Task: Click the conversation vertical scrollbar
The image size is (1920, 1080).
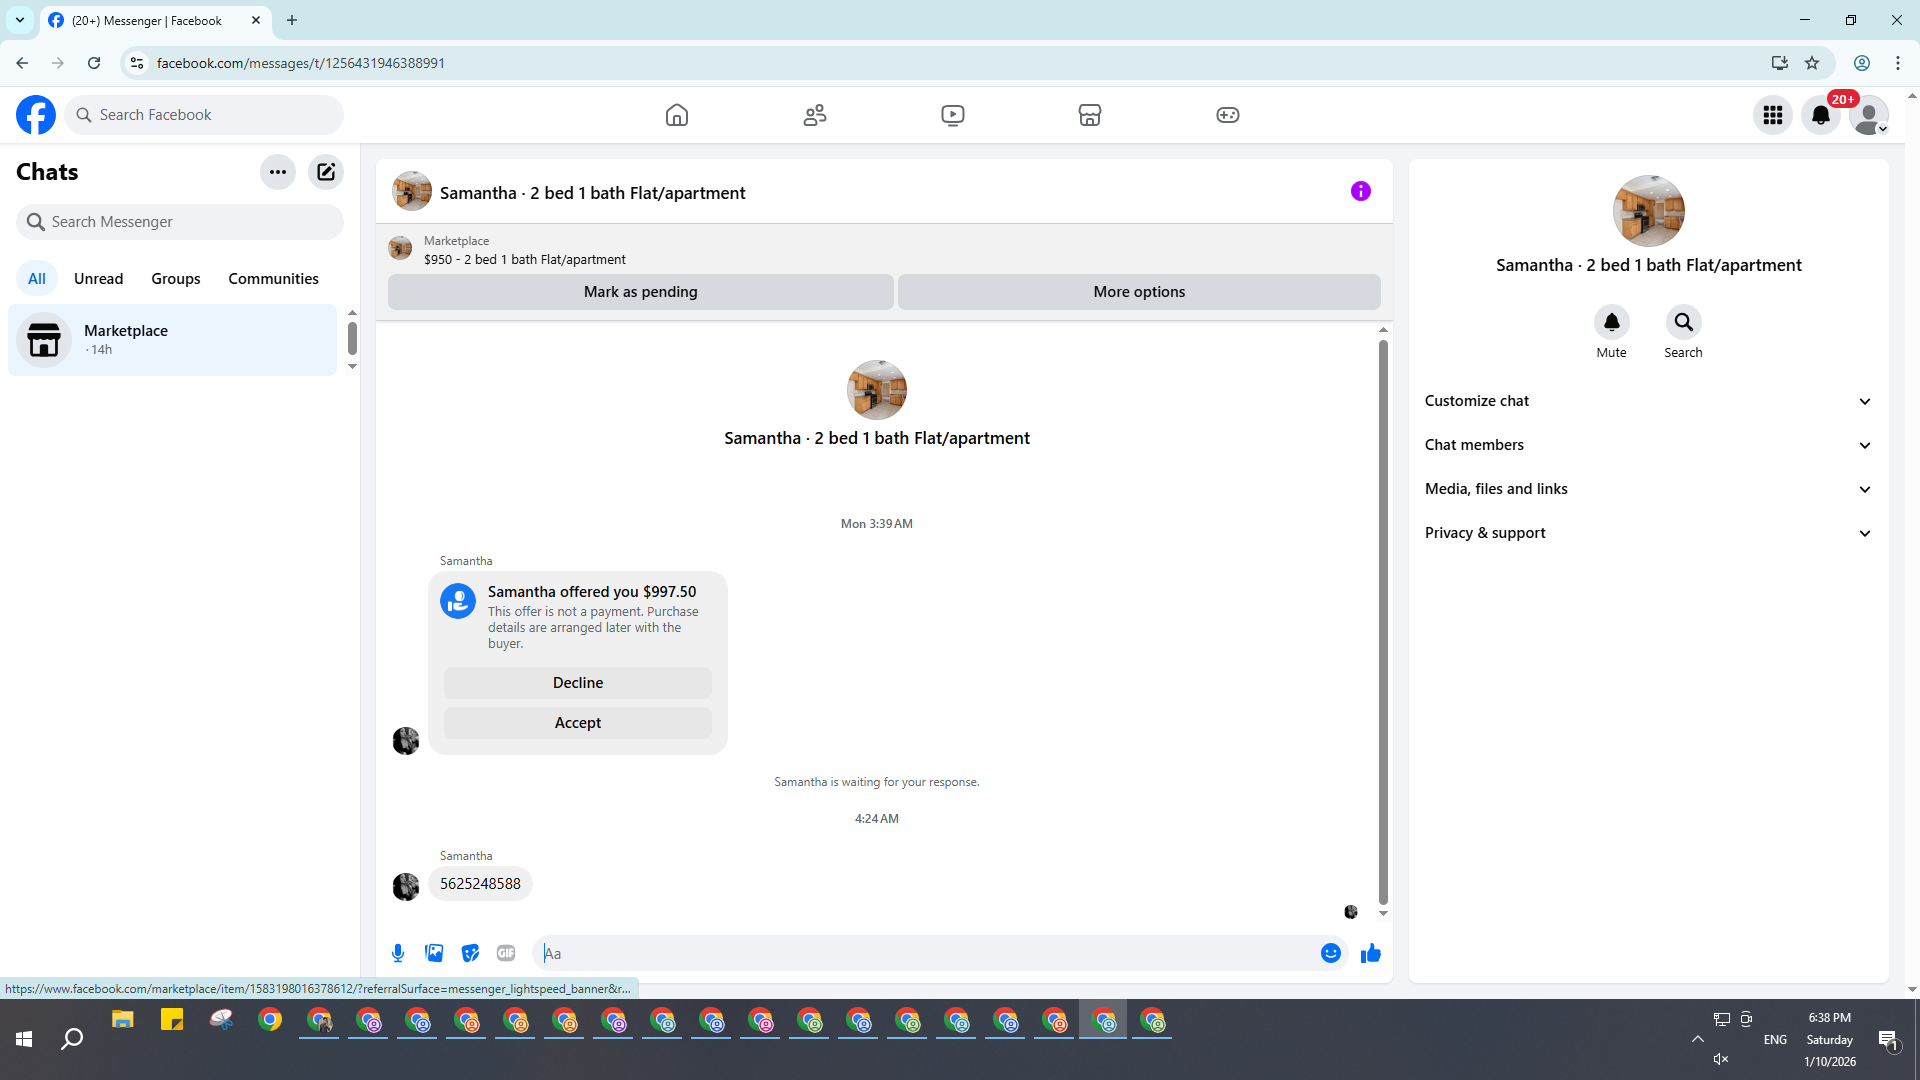Action: pyautogui.click(x=1383, y=620)
